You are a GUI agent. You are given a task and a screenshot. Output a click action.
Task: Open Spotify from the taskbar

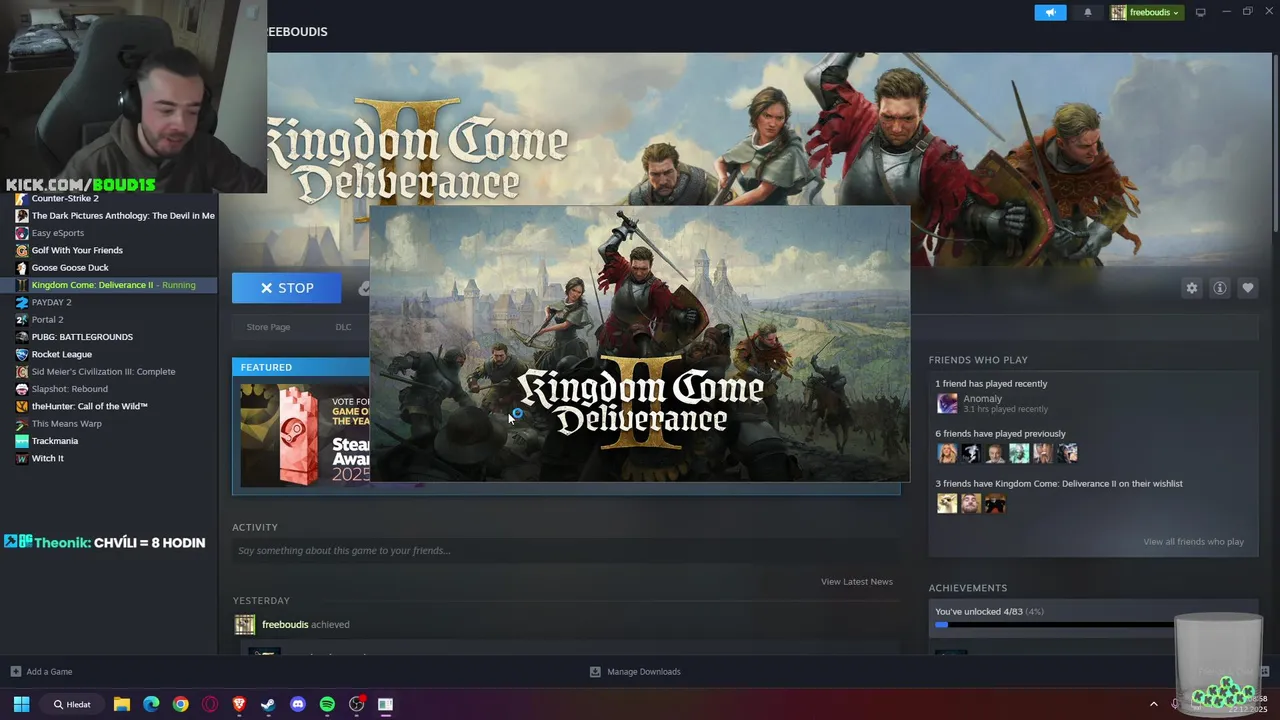pyautogui.click(x=327, y=704)
